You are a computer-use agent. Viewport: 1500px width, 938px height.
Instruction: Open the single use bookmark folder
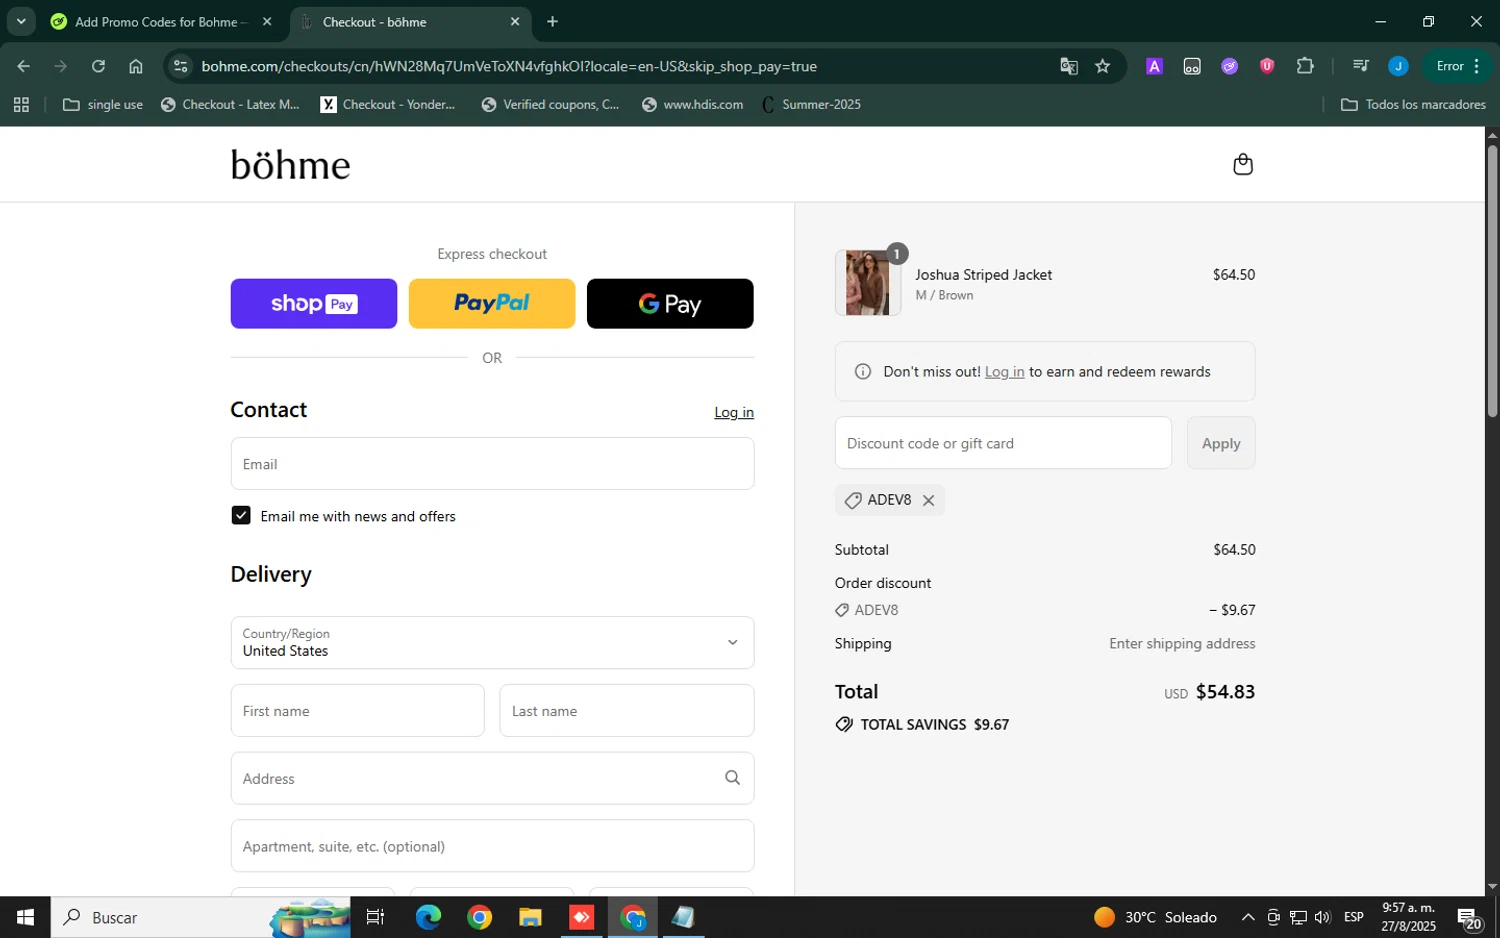pos(103,104)
